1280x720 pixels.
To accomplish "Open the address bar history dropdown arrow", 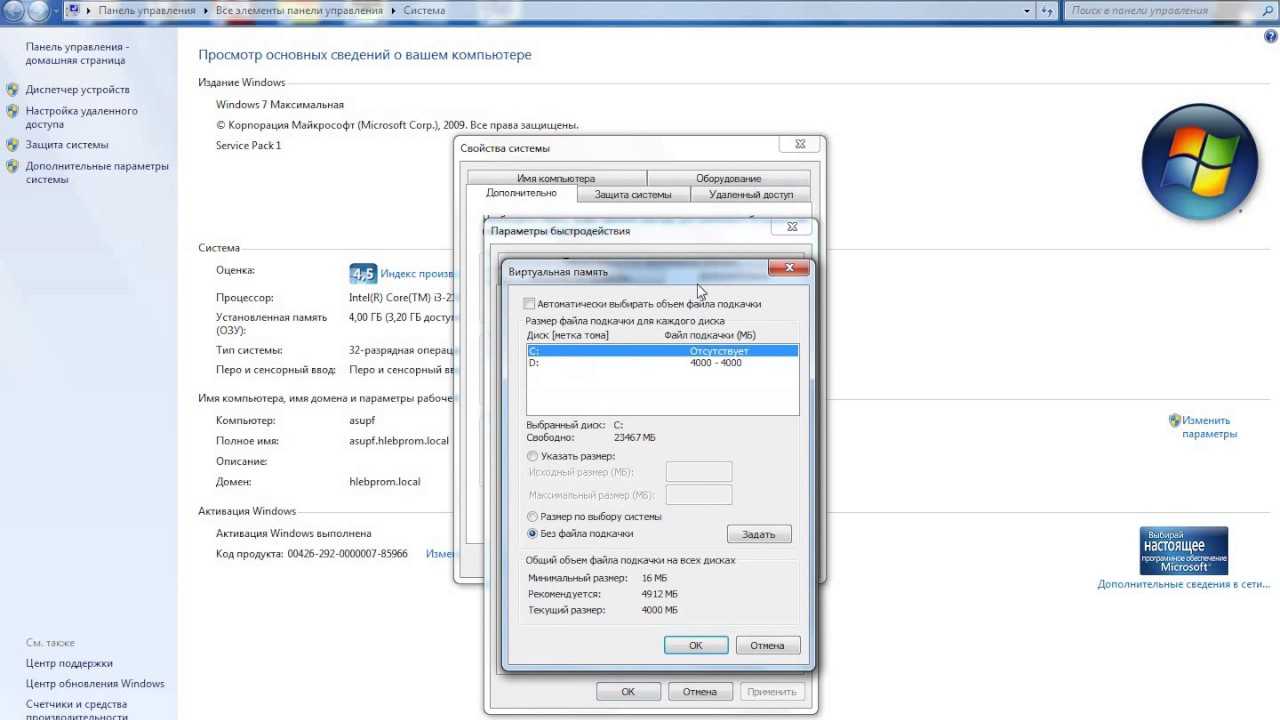I will coord(1027,10).
